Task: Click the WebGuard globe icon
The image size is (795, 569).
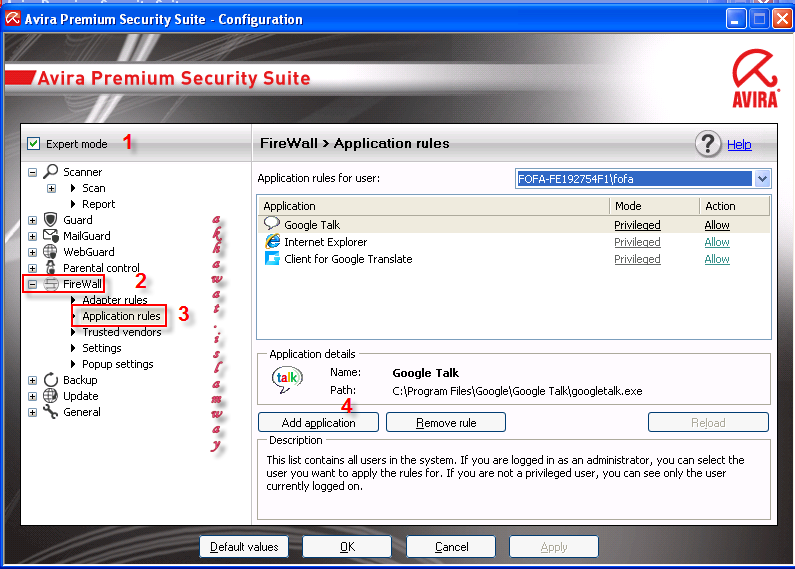Action: 51,252
